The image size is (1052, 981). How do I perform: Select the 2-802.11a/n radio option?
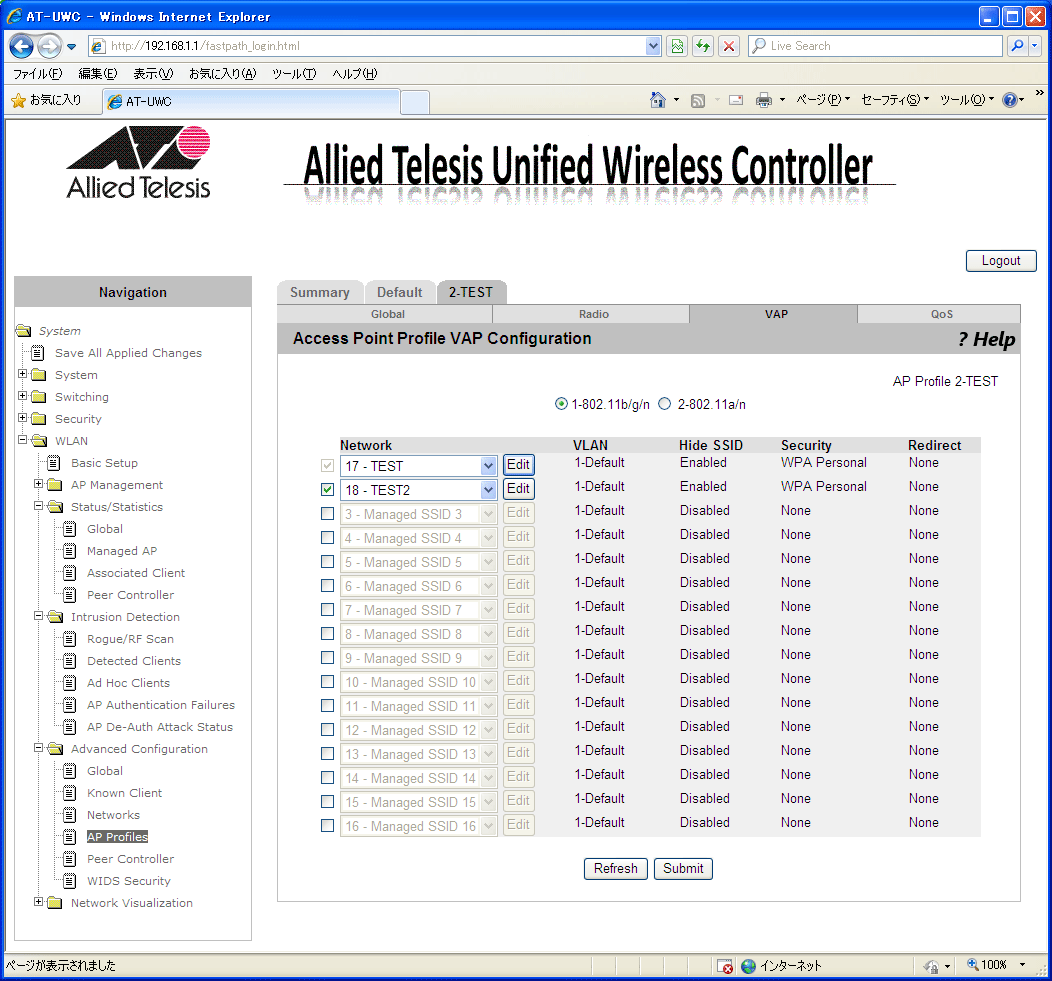coord(664,404)
